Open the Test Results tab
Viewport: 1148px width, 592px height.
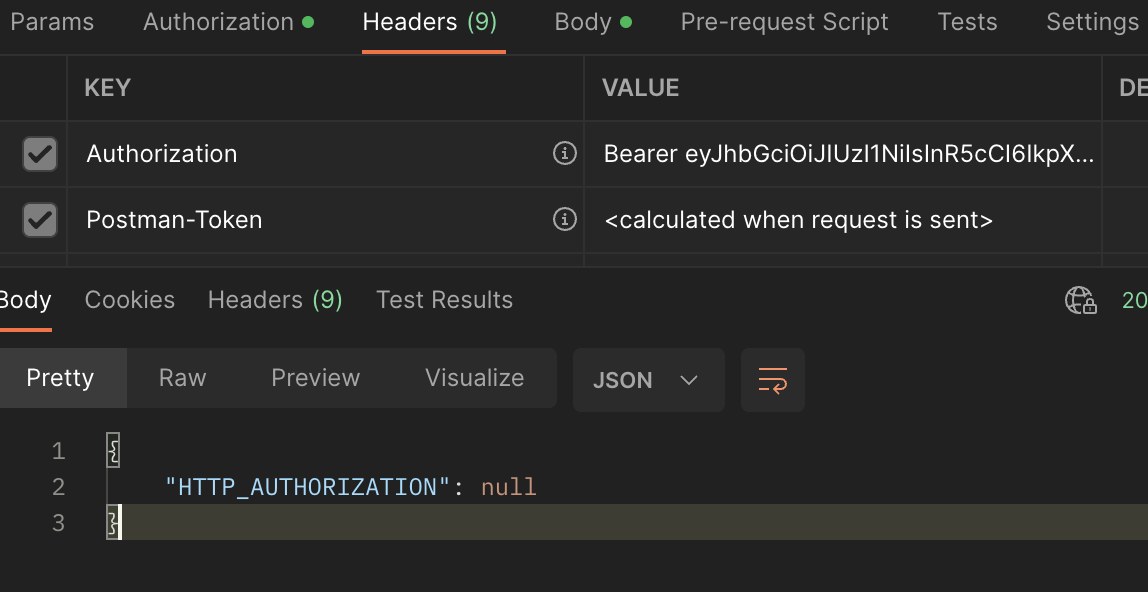click(x=444, y=300)
